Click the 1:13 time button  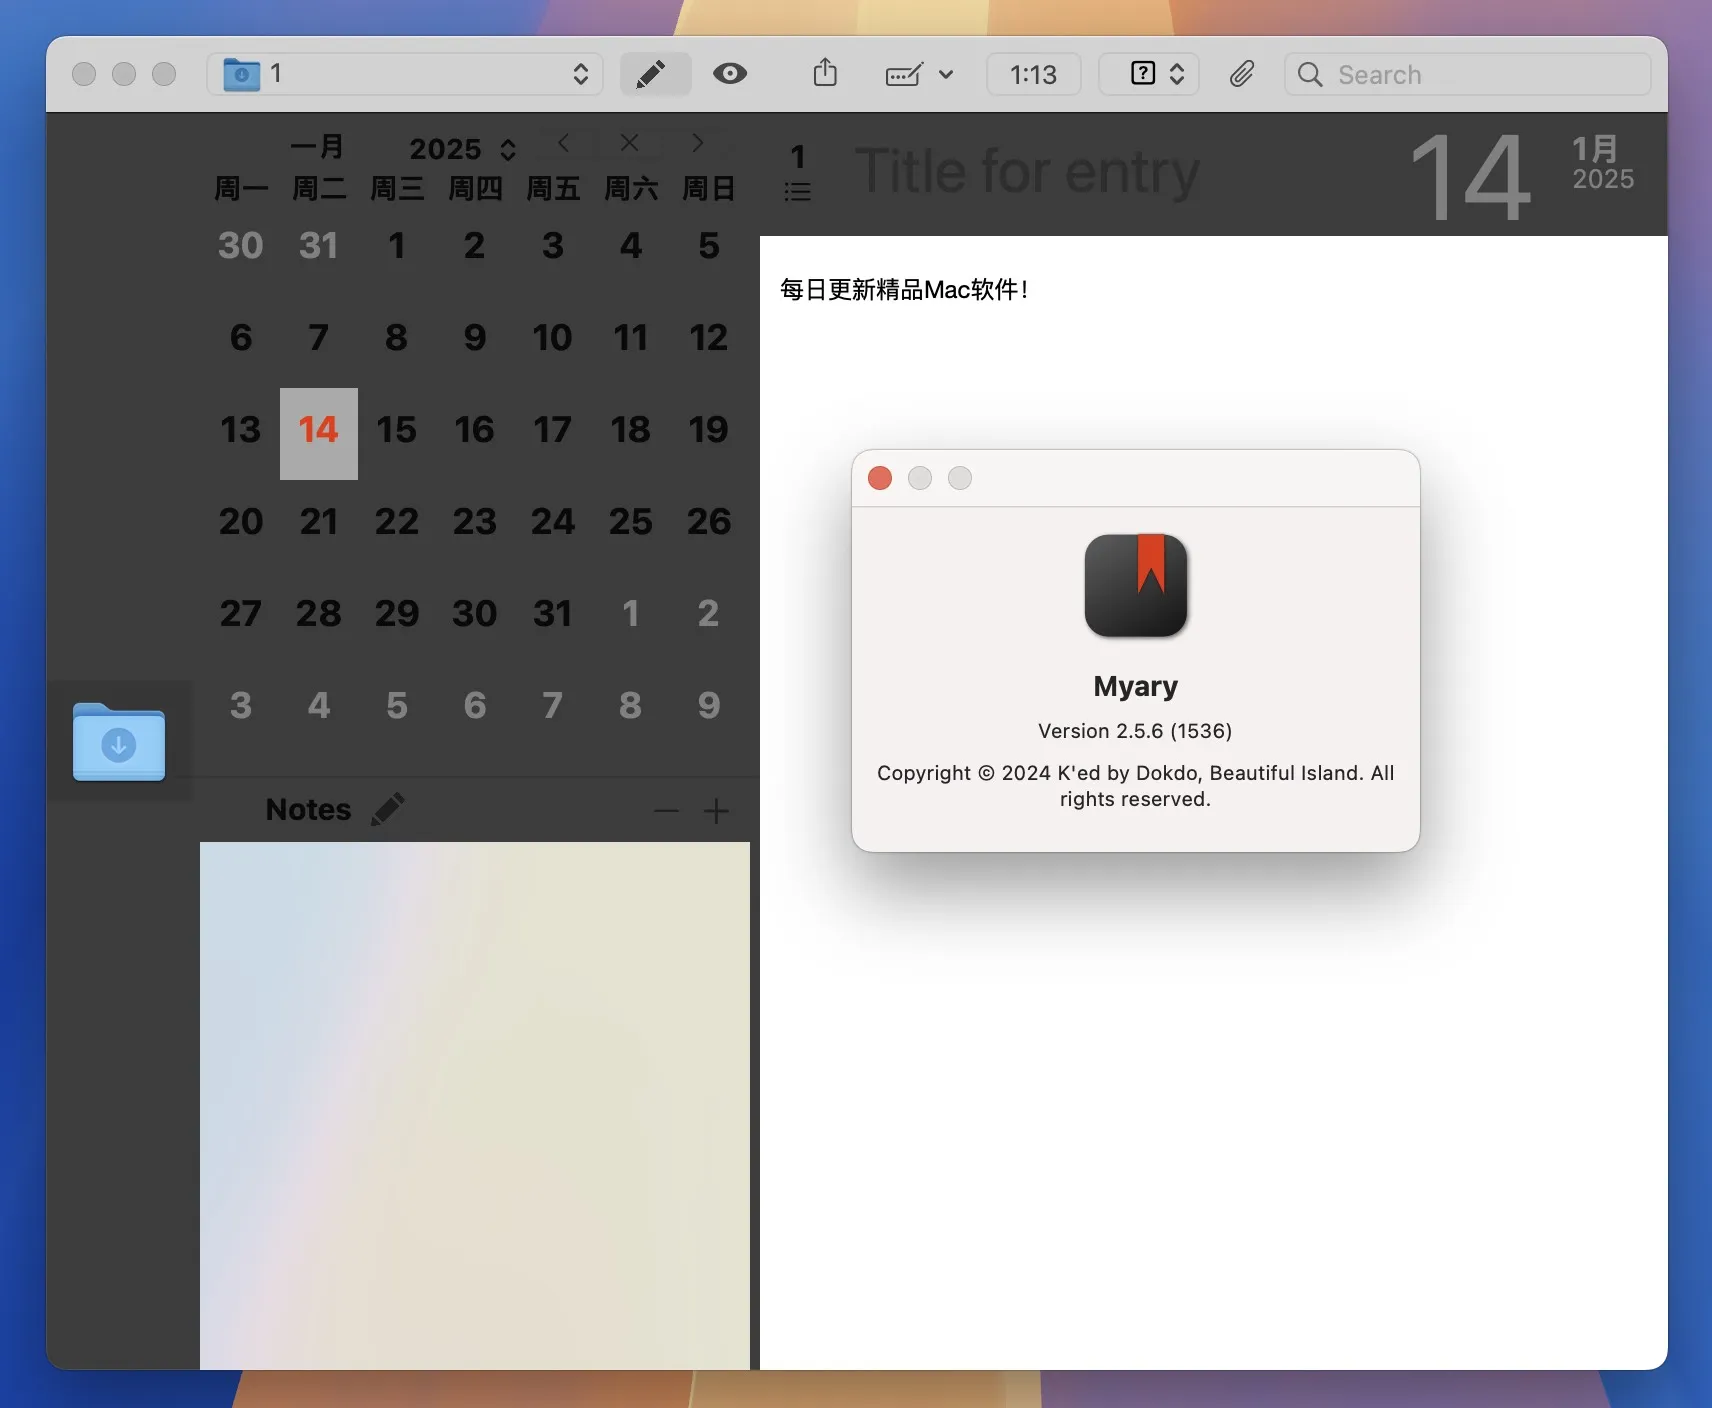1033,74
